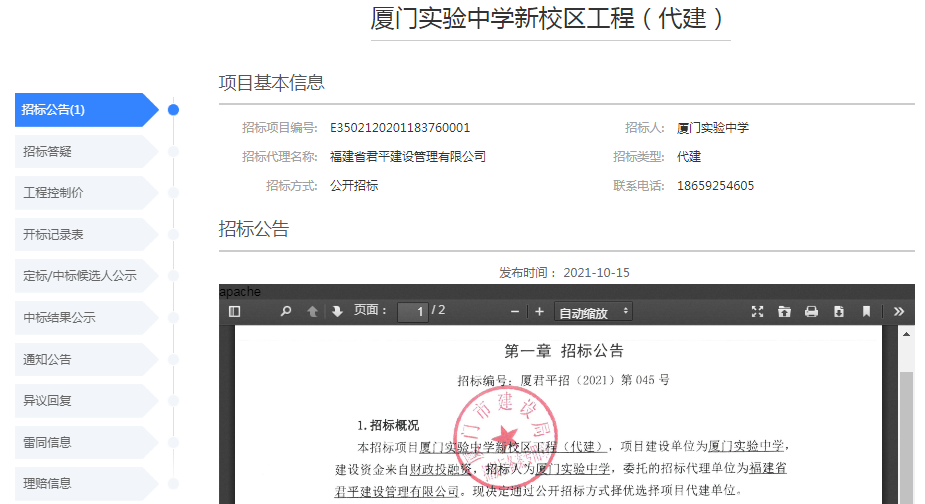Go to next PDF page

pyautogui.click(x=337, y=311)
